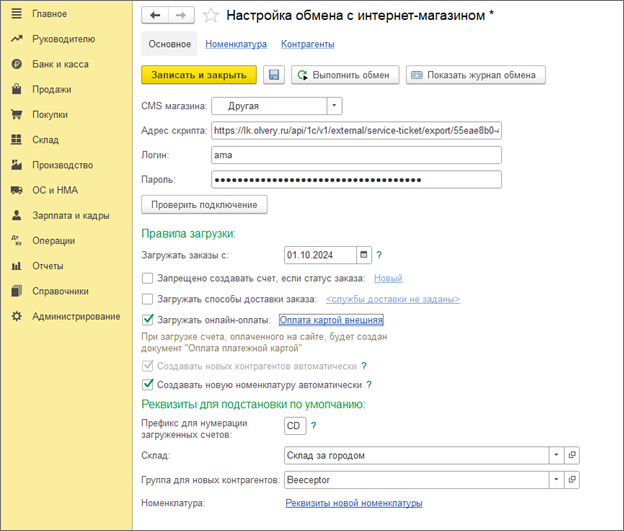
Task: Expand the Склад dropdown list
Action: (556, 455)
